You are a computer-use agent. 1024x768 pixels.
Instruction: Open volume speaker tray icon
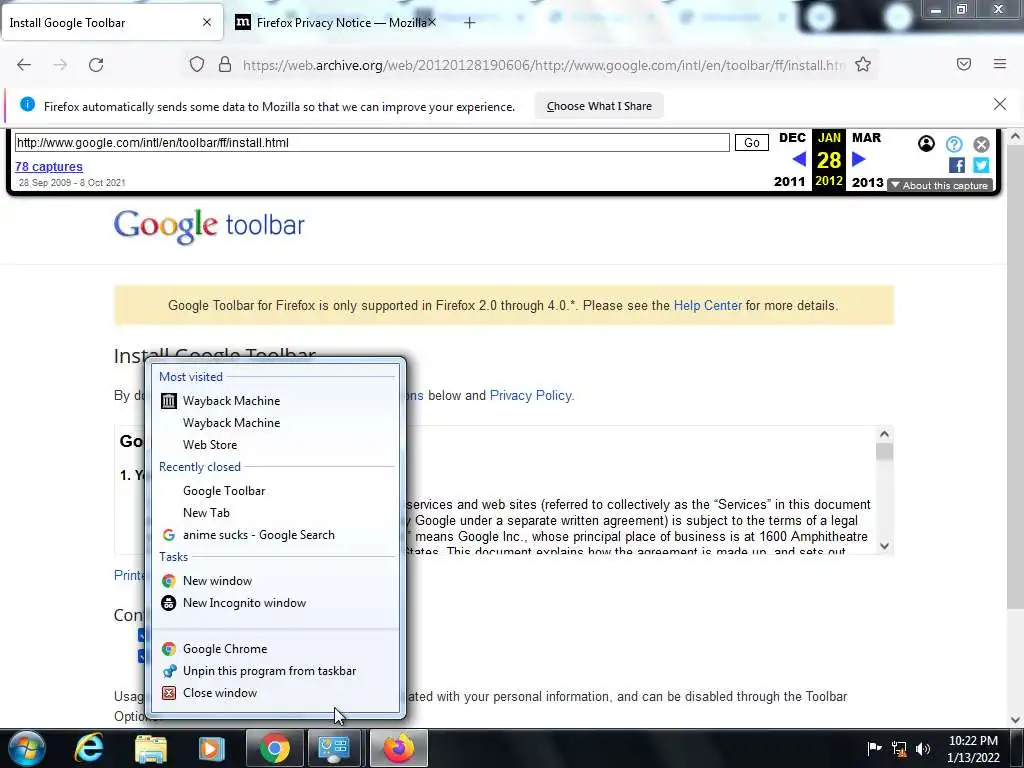(923, 748)
